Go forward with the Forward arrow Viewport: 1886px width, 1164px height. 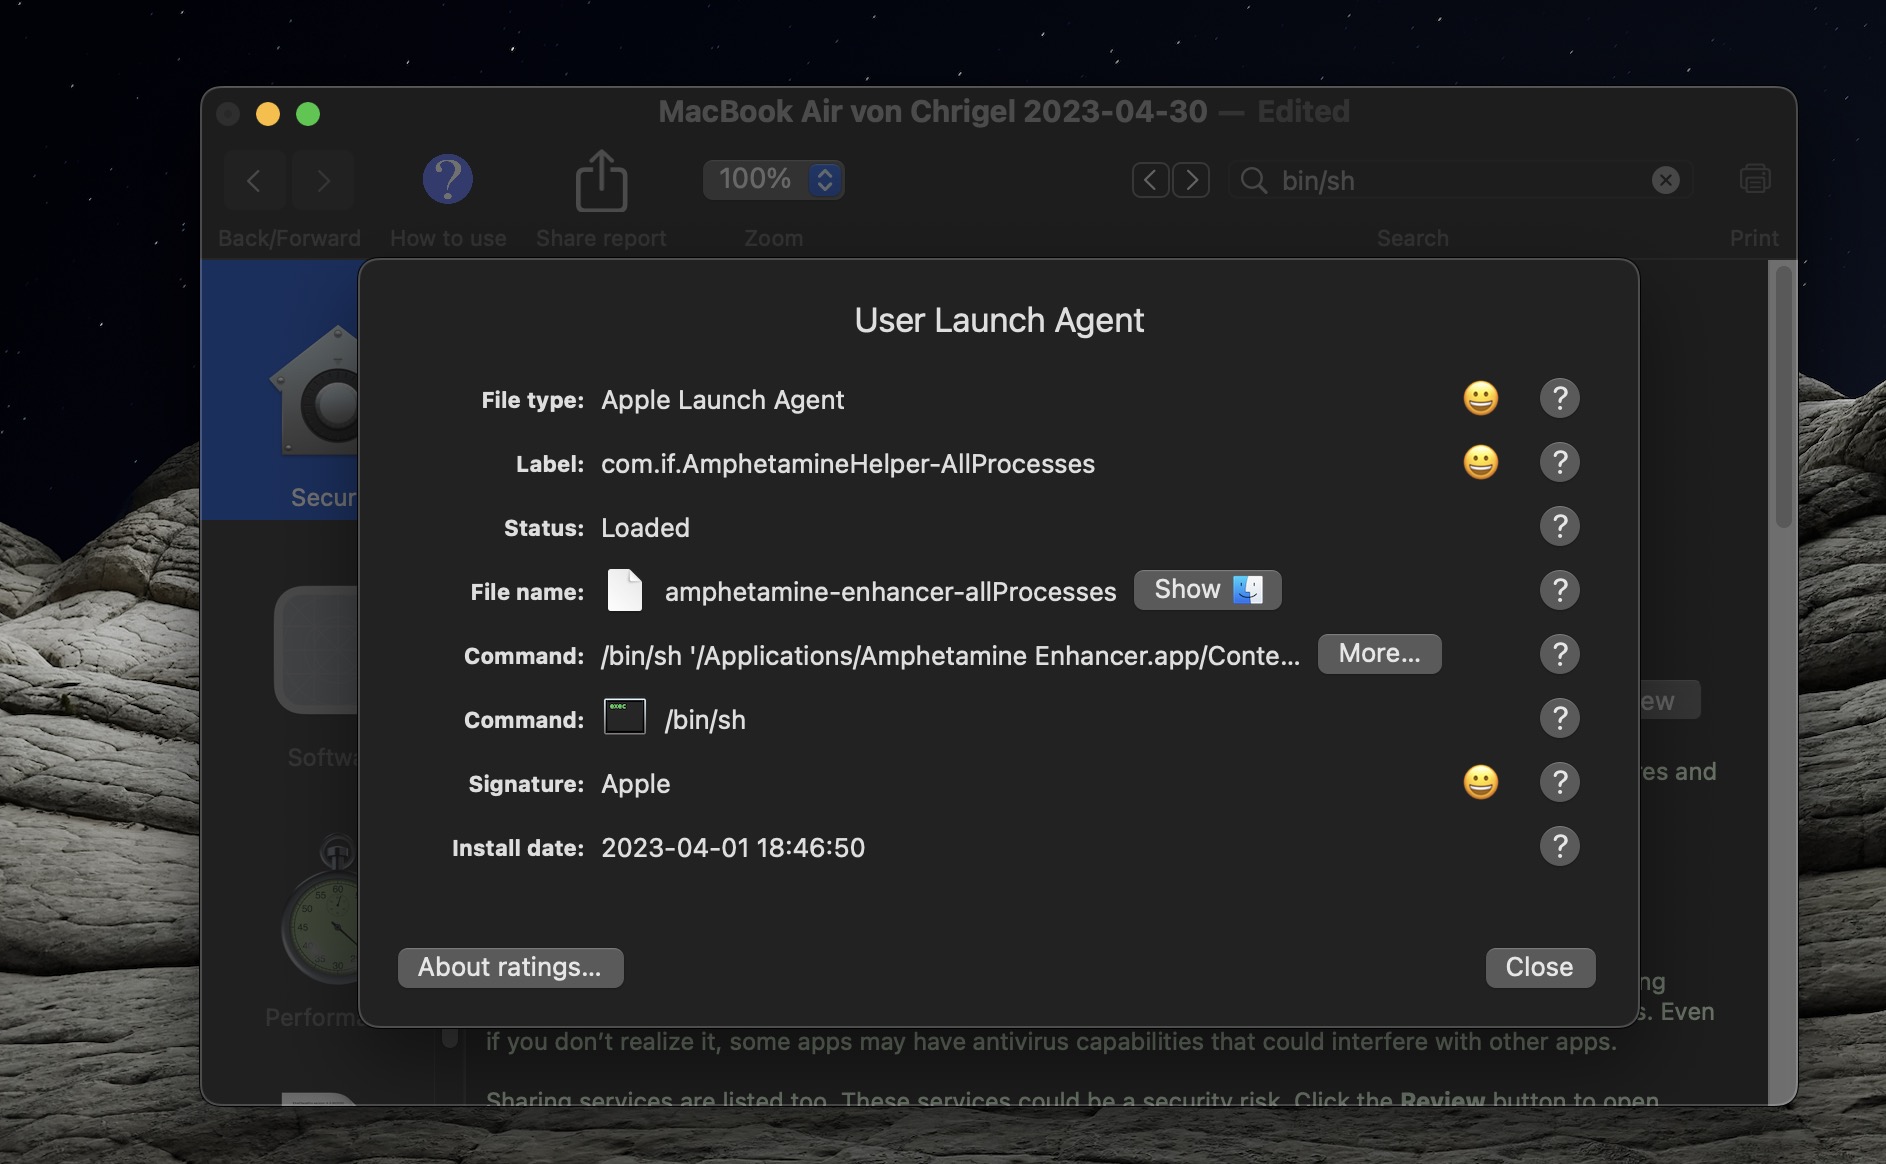tap(322, 181)
